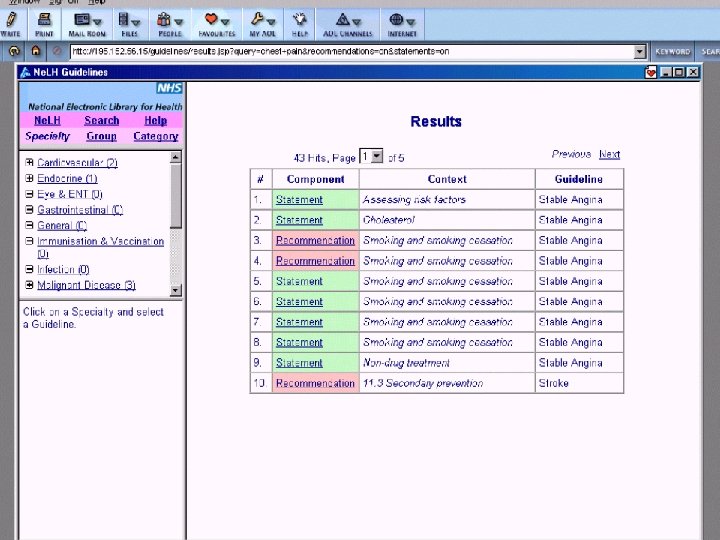Click the Context column header
720x540 pixels.
(x=447, y=179)
